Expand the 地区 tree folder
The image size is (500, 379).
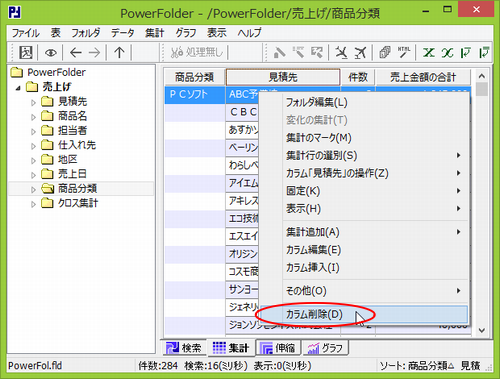[33, 161]
